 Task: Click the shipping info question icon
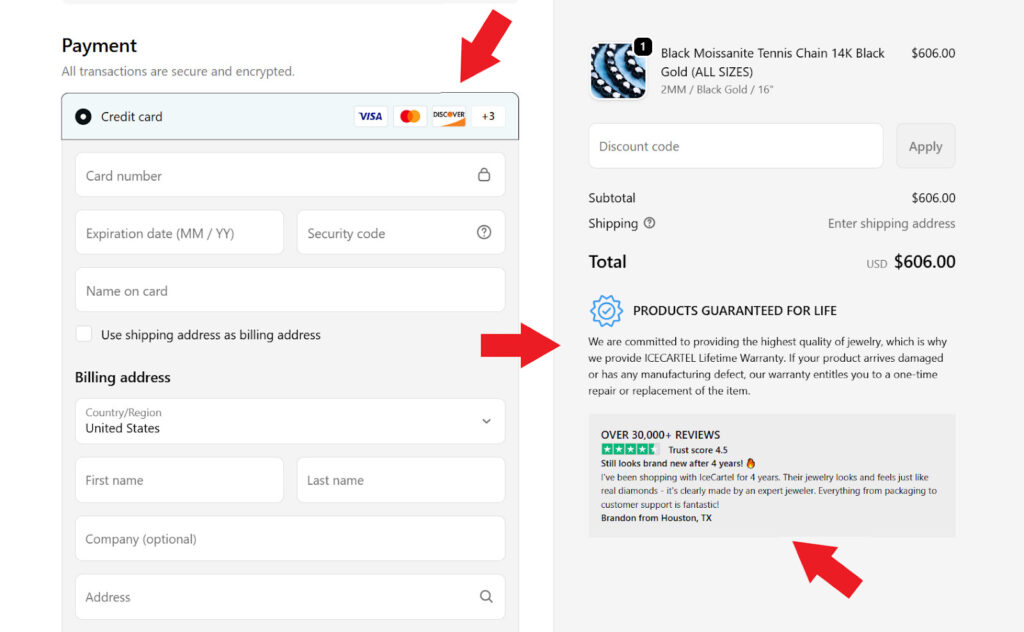[650, 224]
